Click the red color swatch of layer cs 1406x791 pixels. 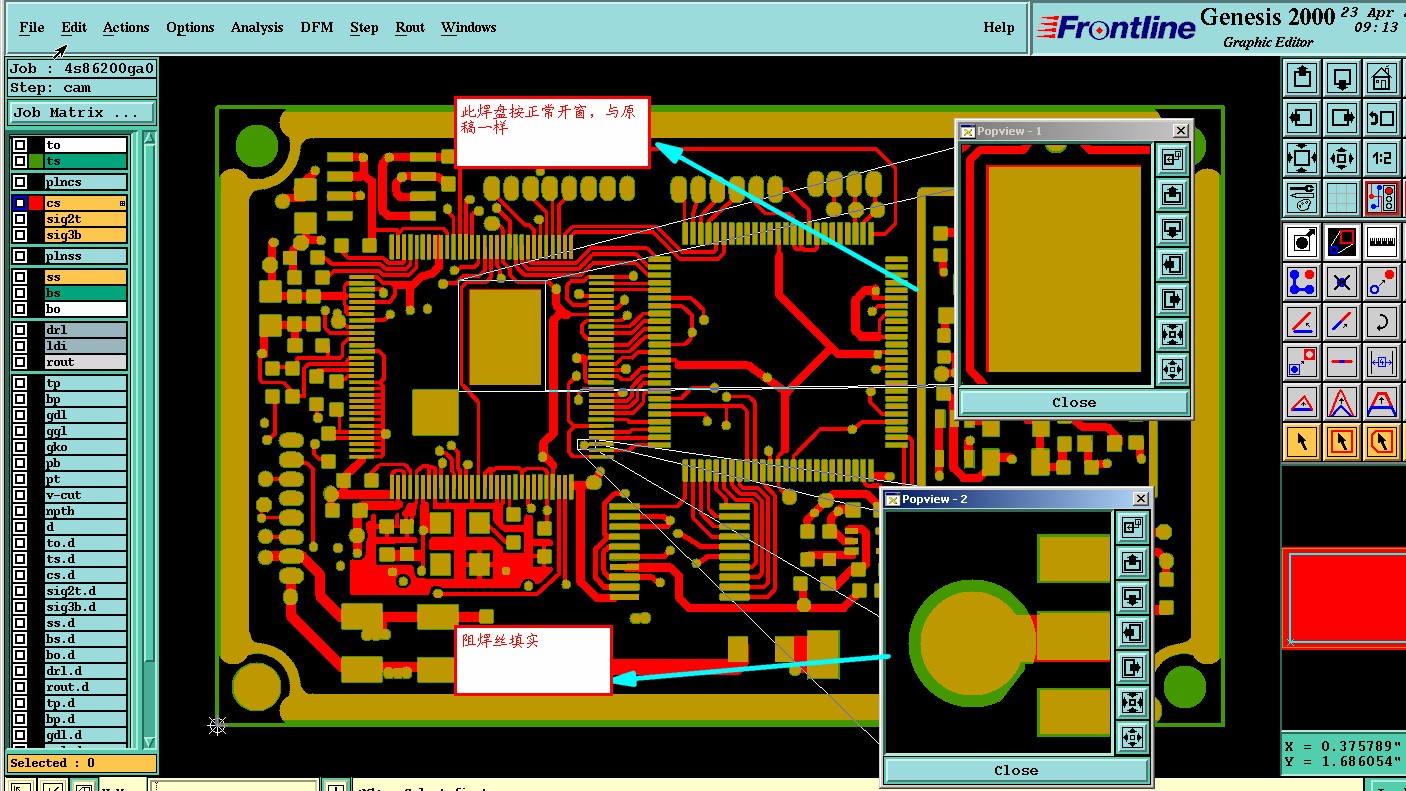click(x=37, y=203)
